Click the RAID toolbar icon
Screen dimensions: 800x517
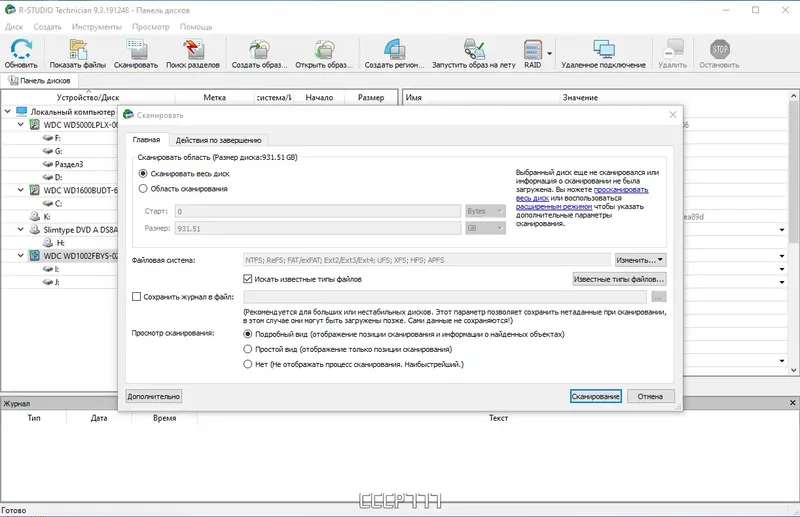tap(533, 50)
